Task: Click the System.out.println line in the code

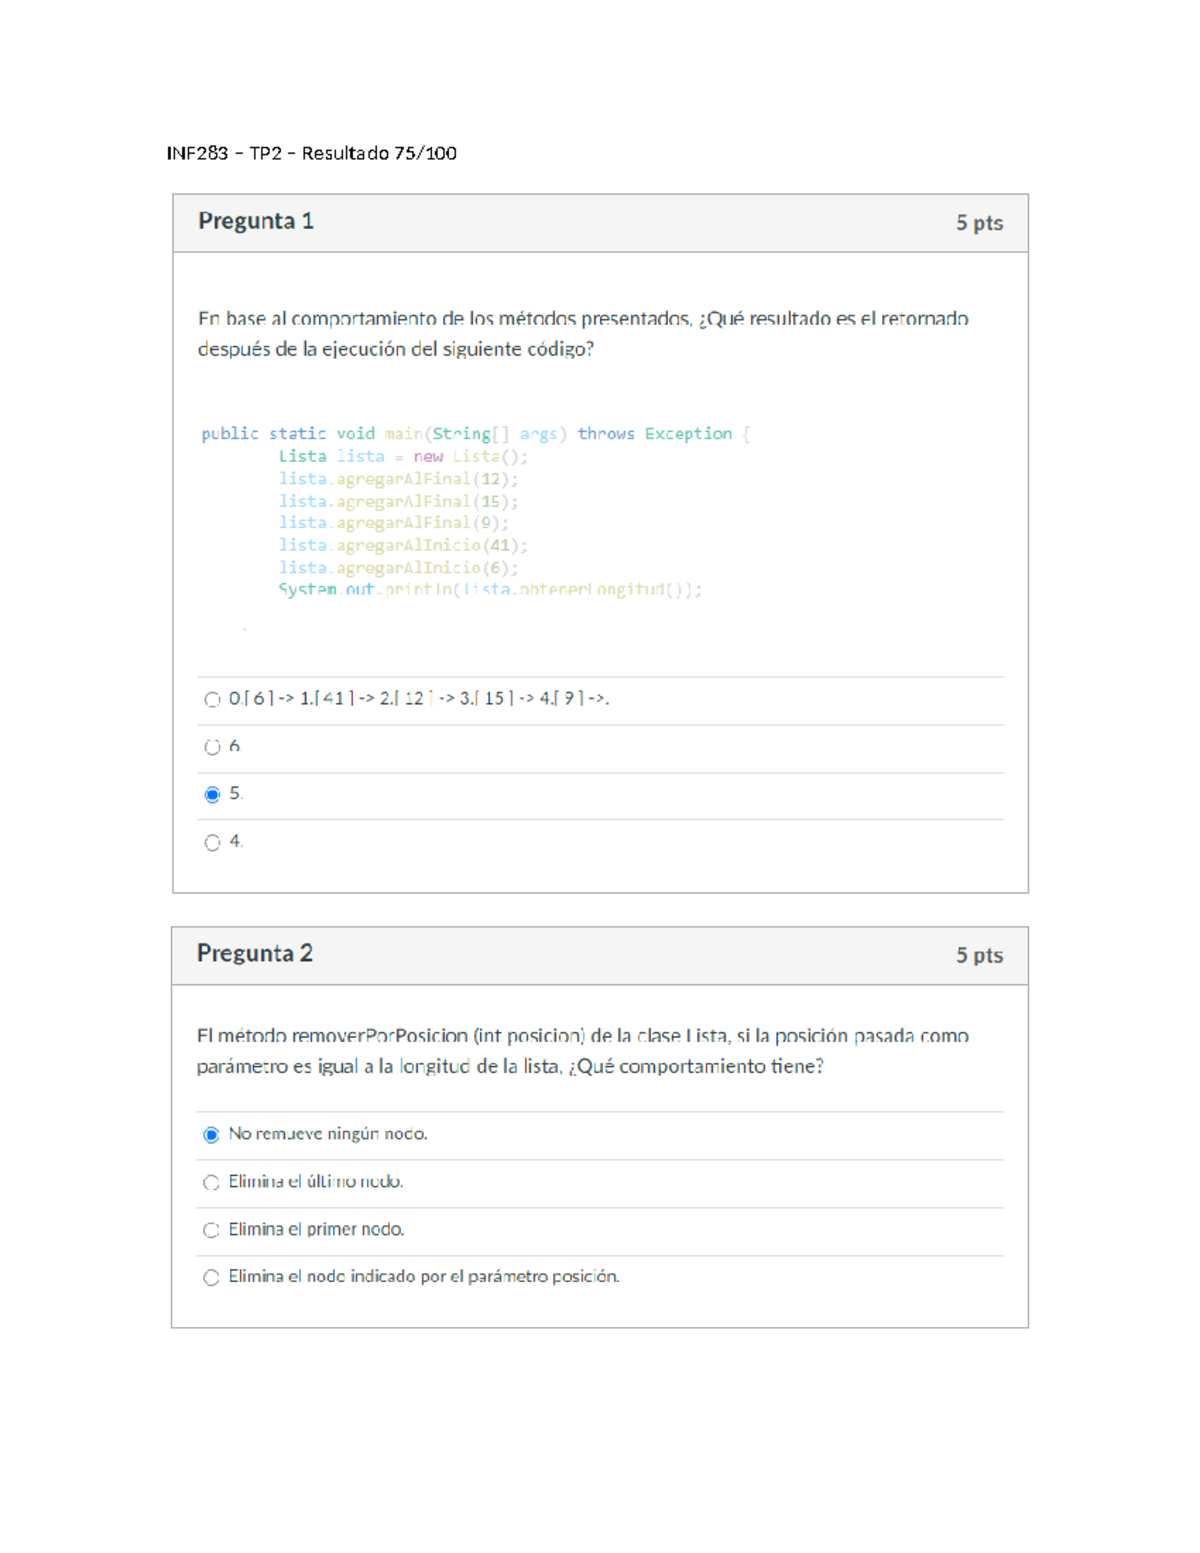Action: [x=490, y=589]
